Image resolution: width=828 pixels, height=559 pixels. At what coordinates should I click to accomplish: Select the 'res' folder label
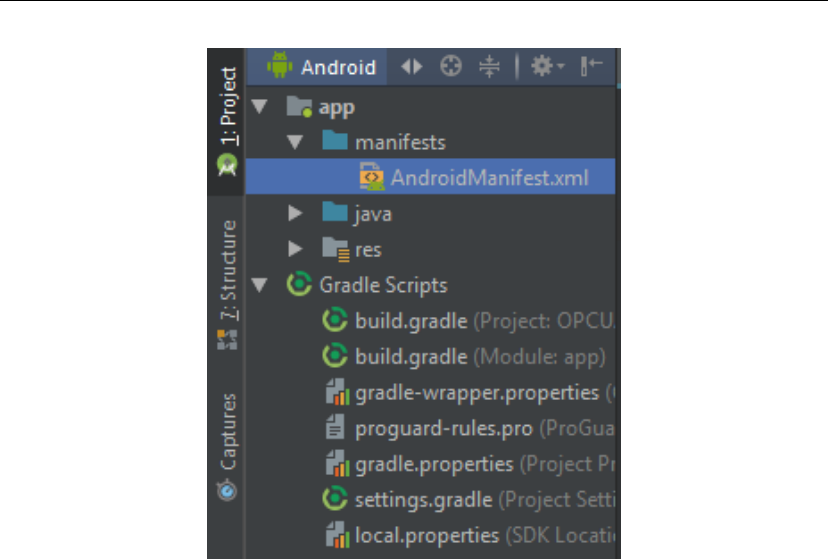pyautogui.click(x=368, y=250)
